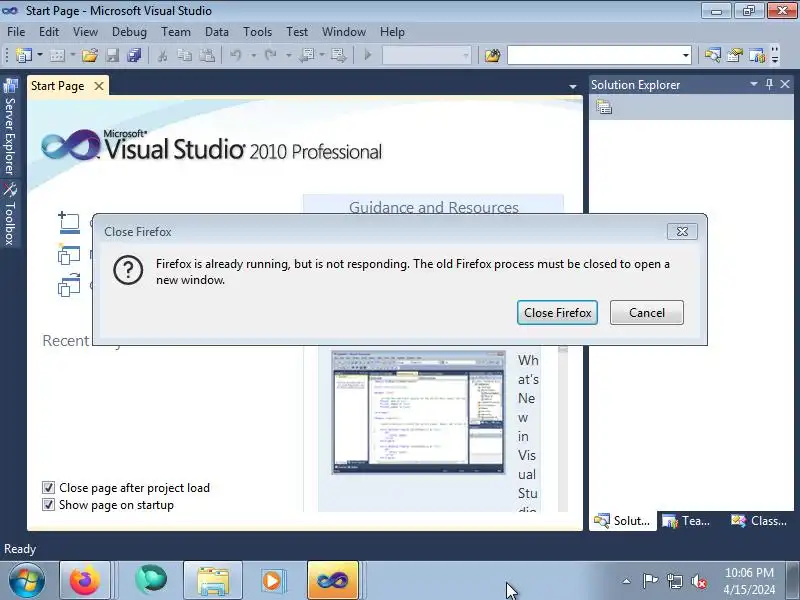Click the Open File folder icon

pos(90,55)
